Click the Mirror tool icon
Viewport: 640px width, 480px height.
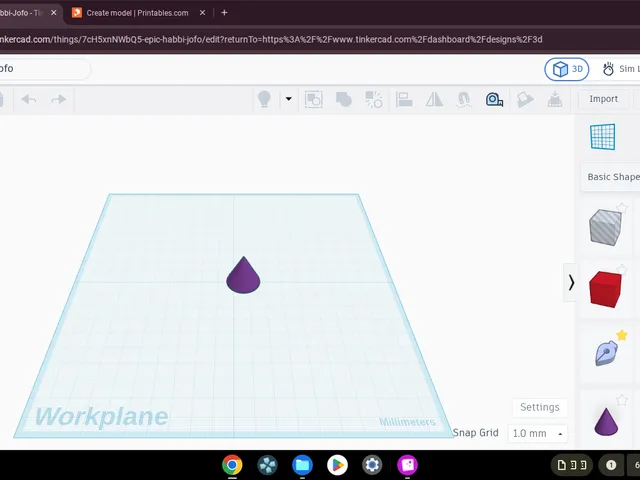434,99
